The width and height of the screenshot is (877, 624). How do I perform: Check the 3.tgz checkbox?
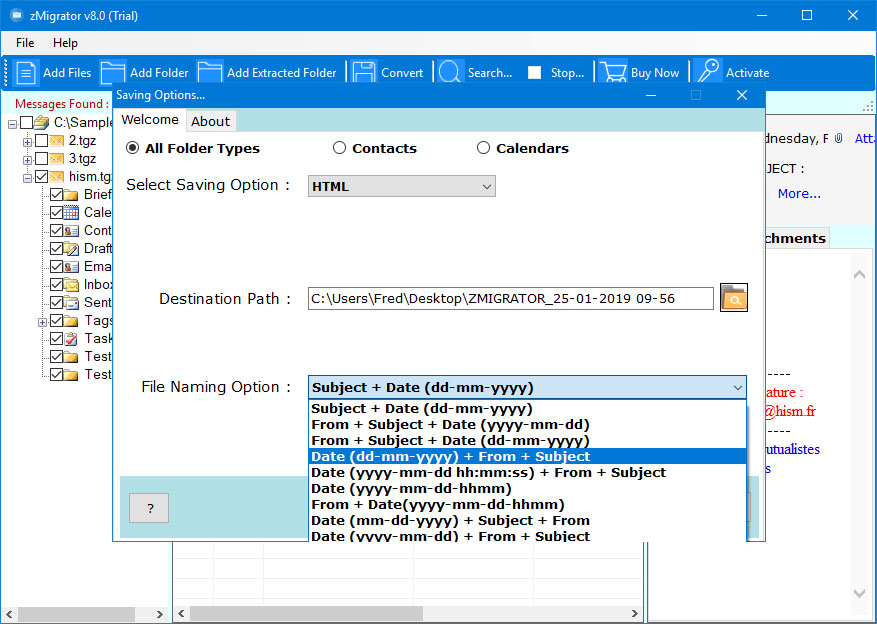(41, 159)
